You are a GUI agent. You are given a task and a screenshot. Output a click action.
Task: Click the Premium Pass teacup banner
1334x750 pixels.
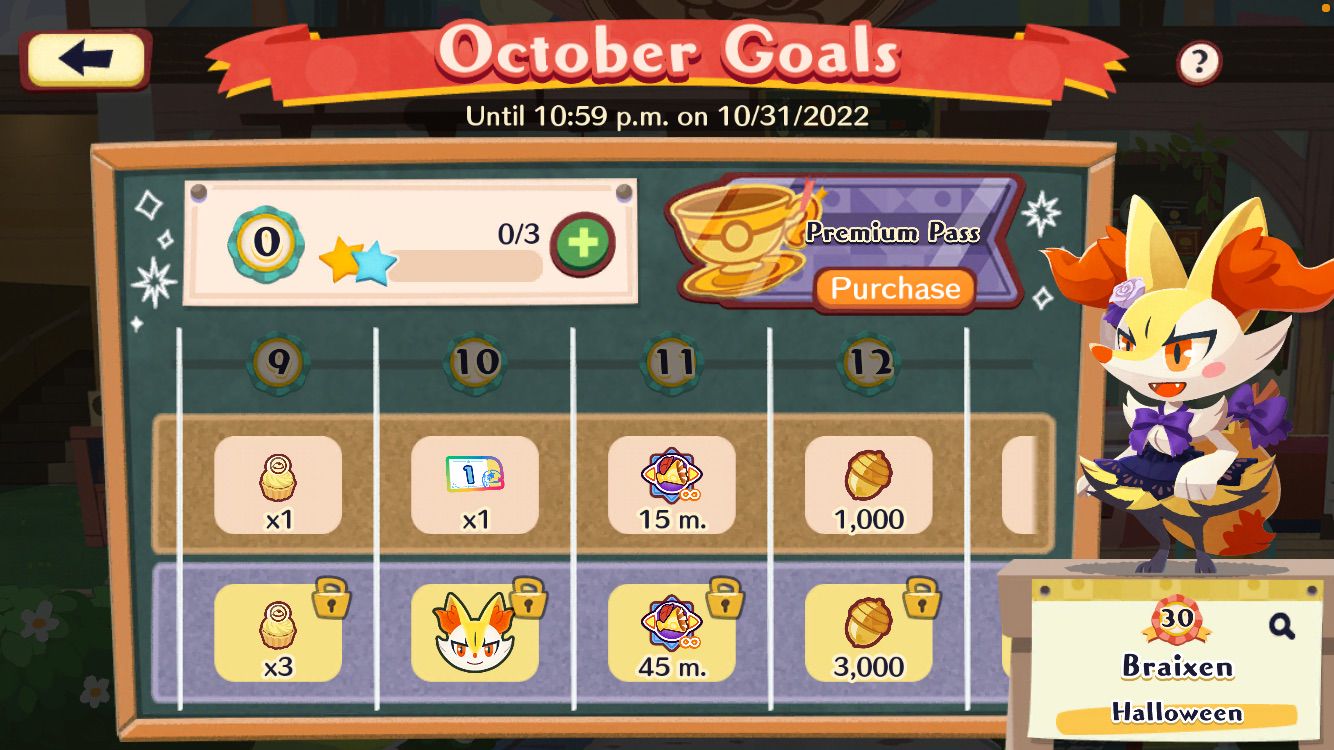(846, 241)
